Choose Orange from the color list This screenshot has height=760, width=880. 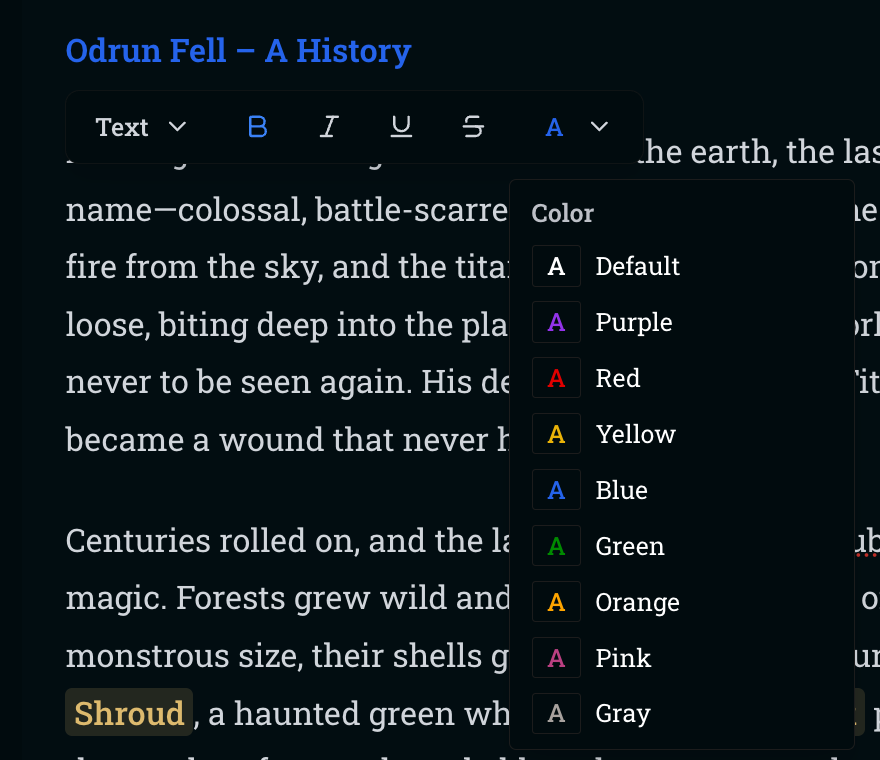tap(637, 602)
